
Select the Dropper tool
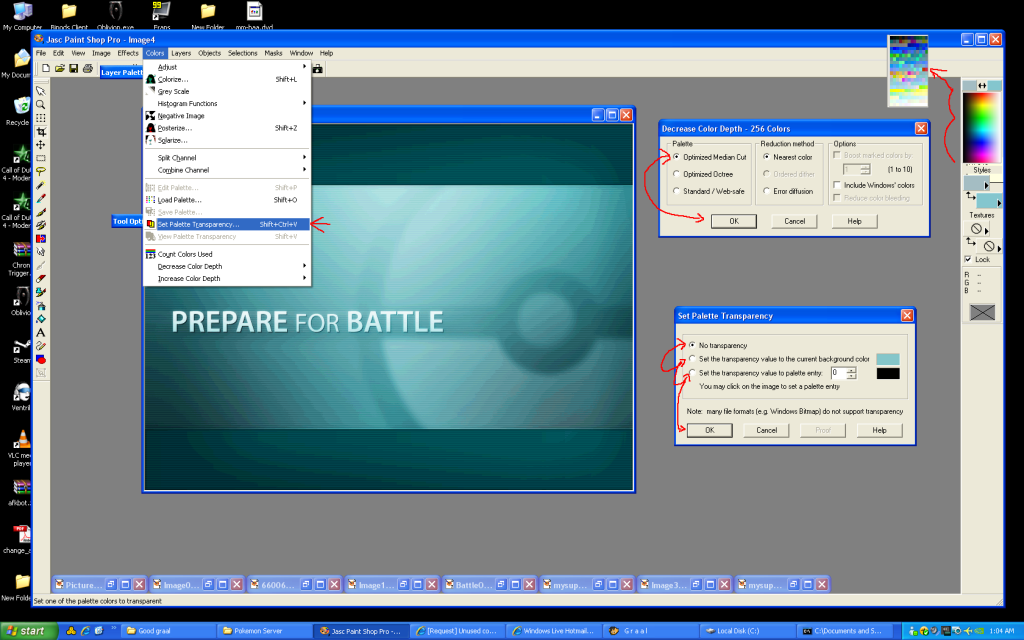point(40,199)
